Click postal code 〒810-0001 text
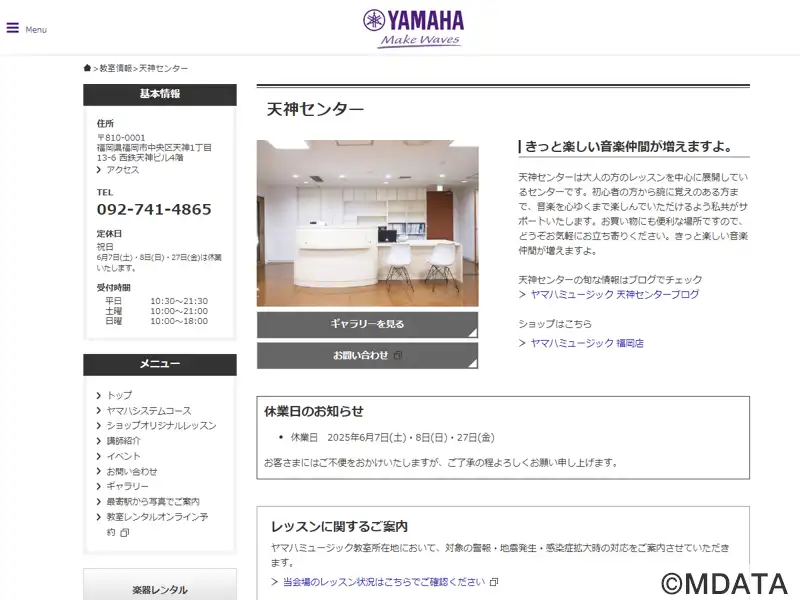Screen dimensions: 800x600 tap(121, 138)
